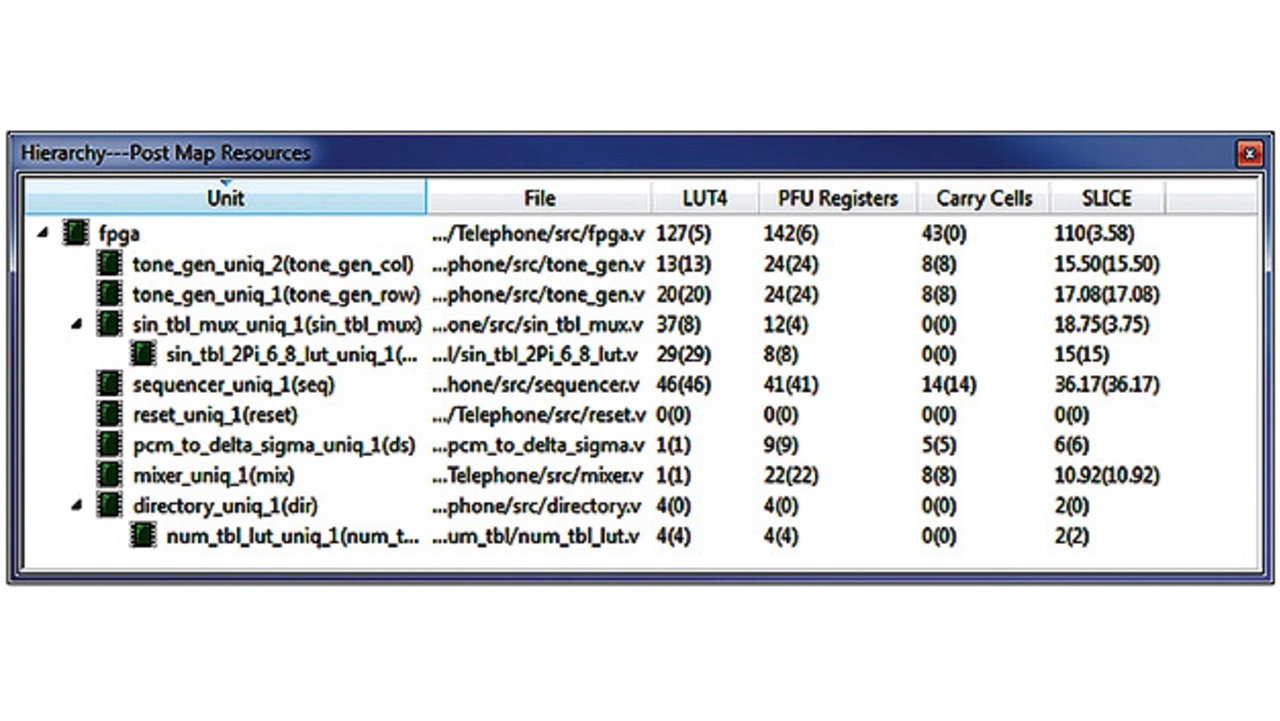Collapse the fpga root tree node

tap(43, 234)
